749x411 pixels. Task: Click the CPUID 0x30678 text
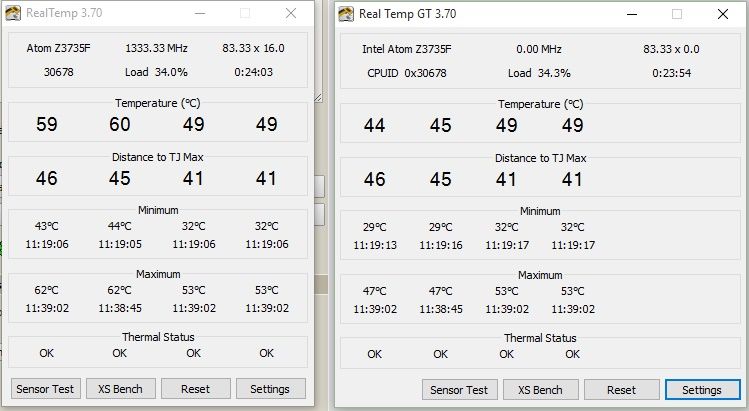407,73
